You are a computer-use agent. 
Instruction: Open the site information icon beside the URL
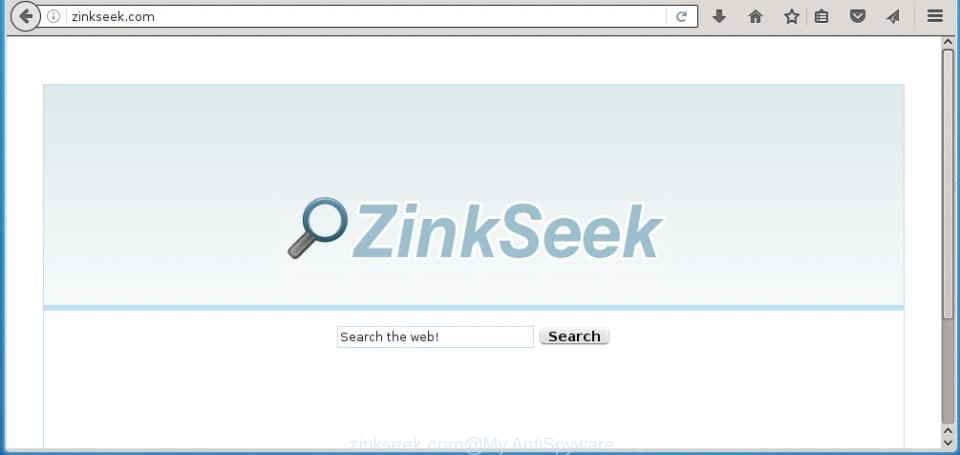coord(53,17)
